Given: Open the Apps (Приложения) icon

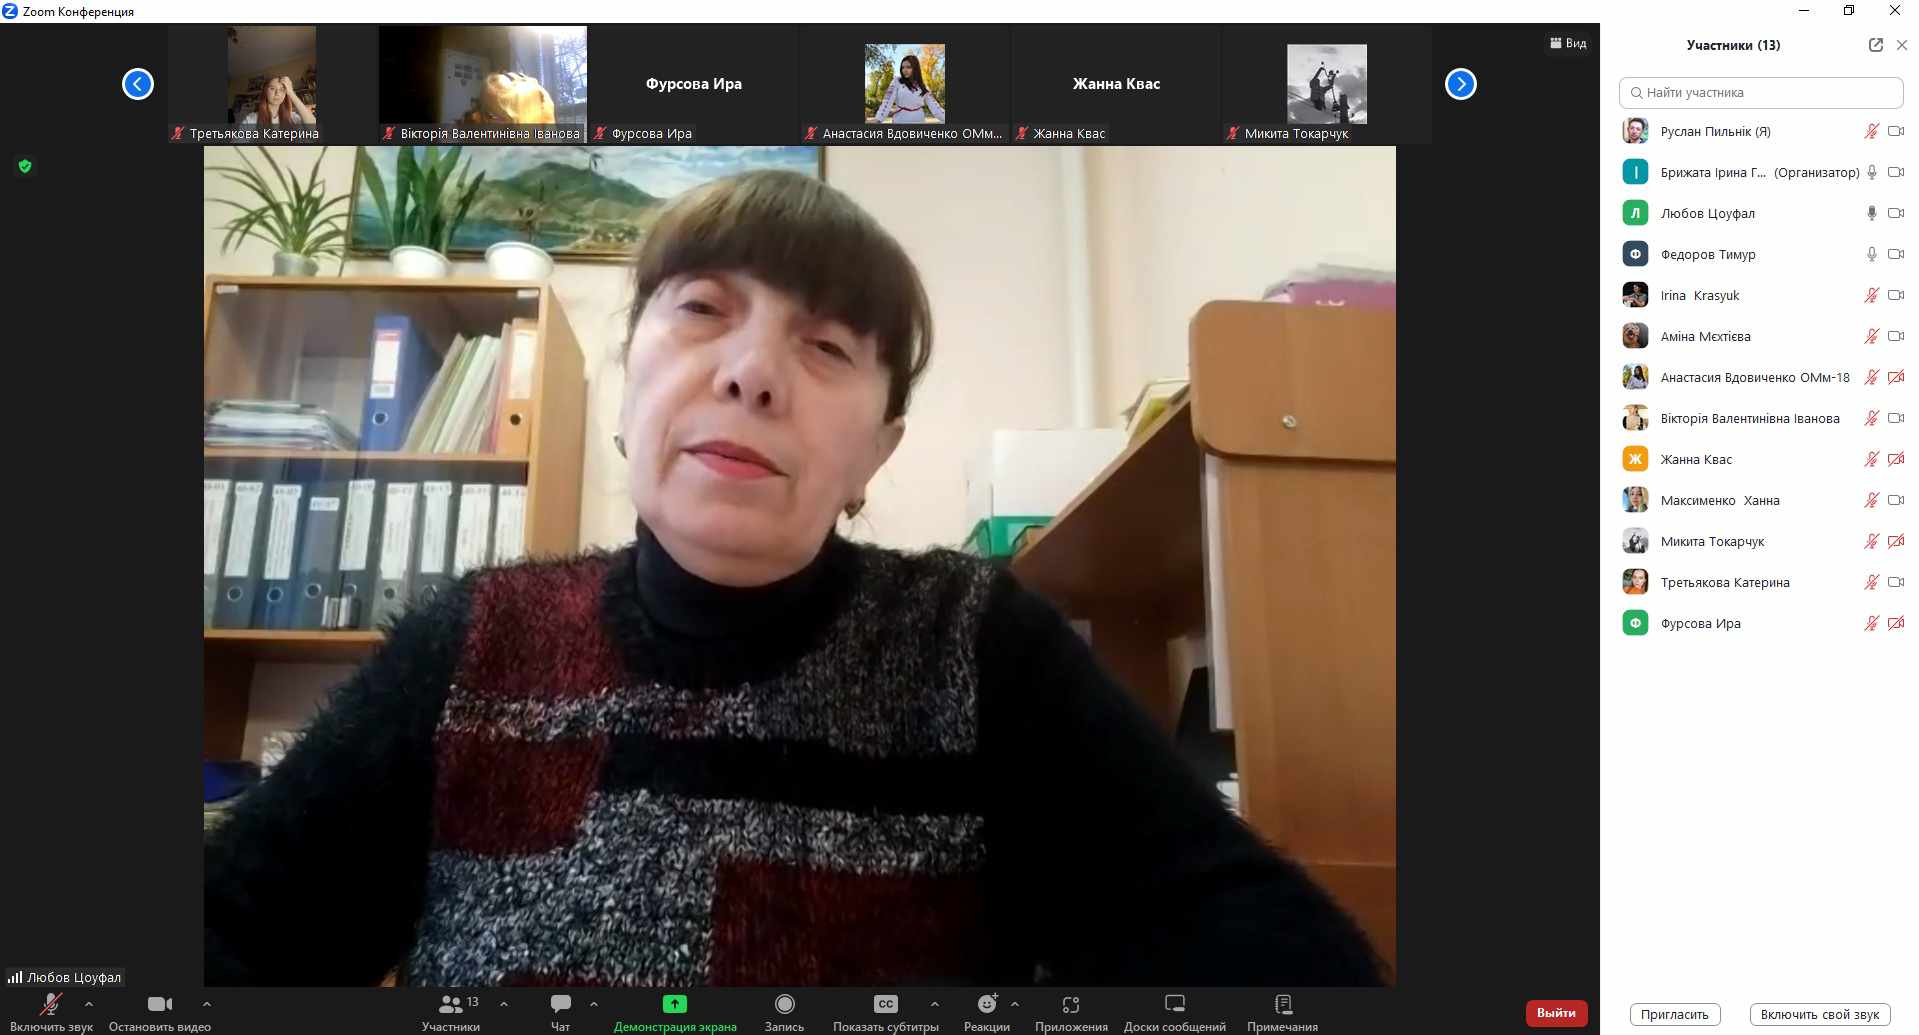Looking at the screenshot, I should pyautogui.click(x=1071, y=1004).
